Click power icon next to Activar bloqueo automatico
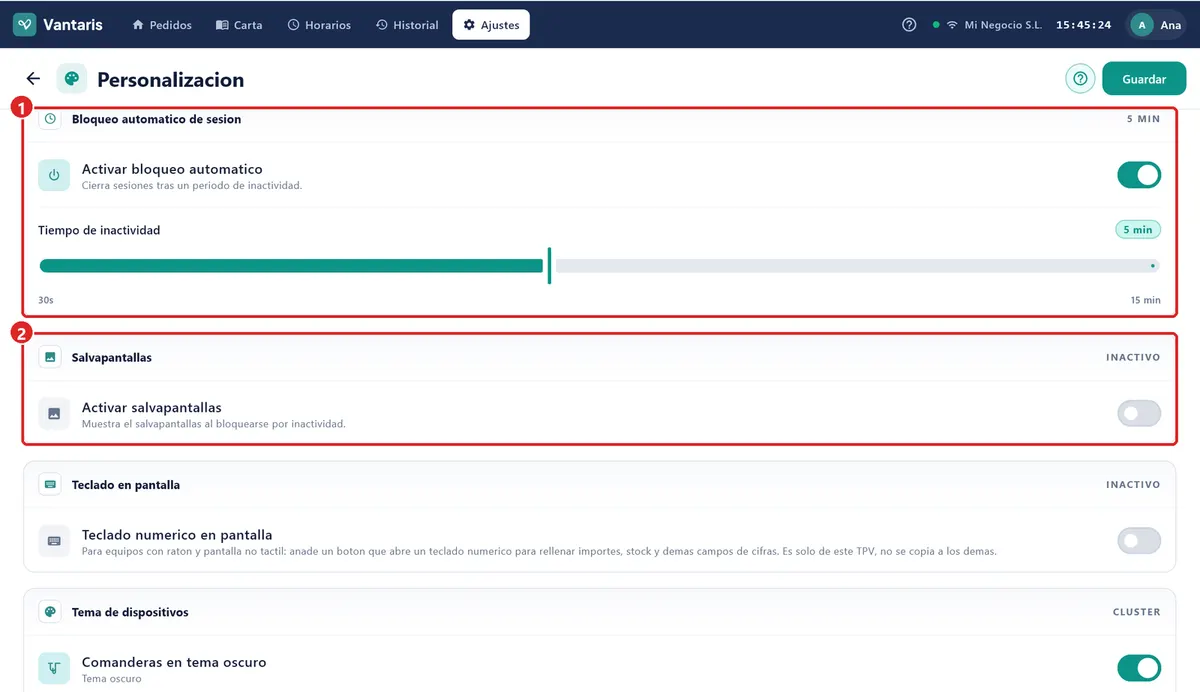Screen dimensions: 1200x692 coord(54,175)
